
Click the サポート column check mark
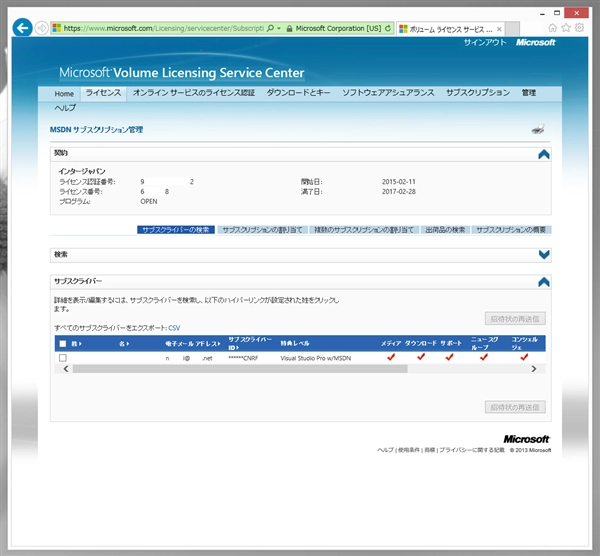450,357
